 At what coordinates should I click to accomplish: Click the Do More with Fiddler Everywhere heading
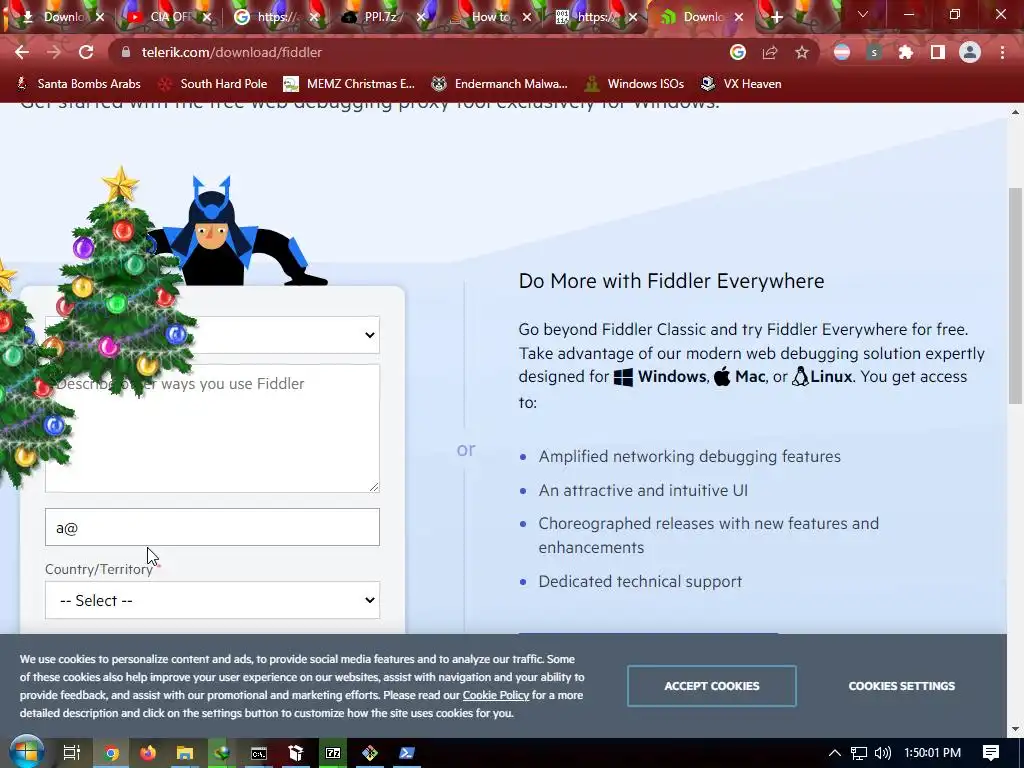[x=671, y=281]
